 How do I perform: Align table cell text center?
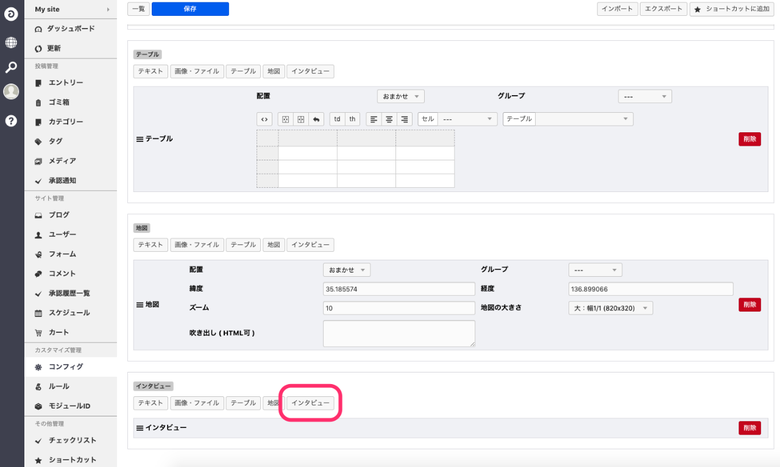coord(388,119)
